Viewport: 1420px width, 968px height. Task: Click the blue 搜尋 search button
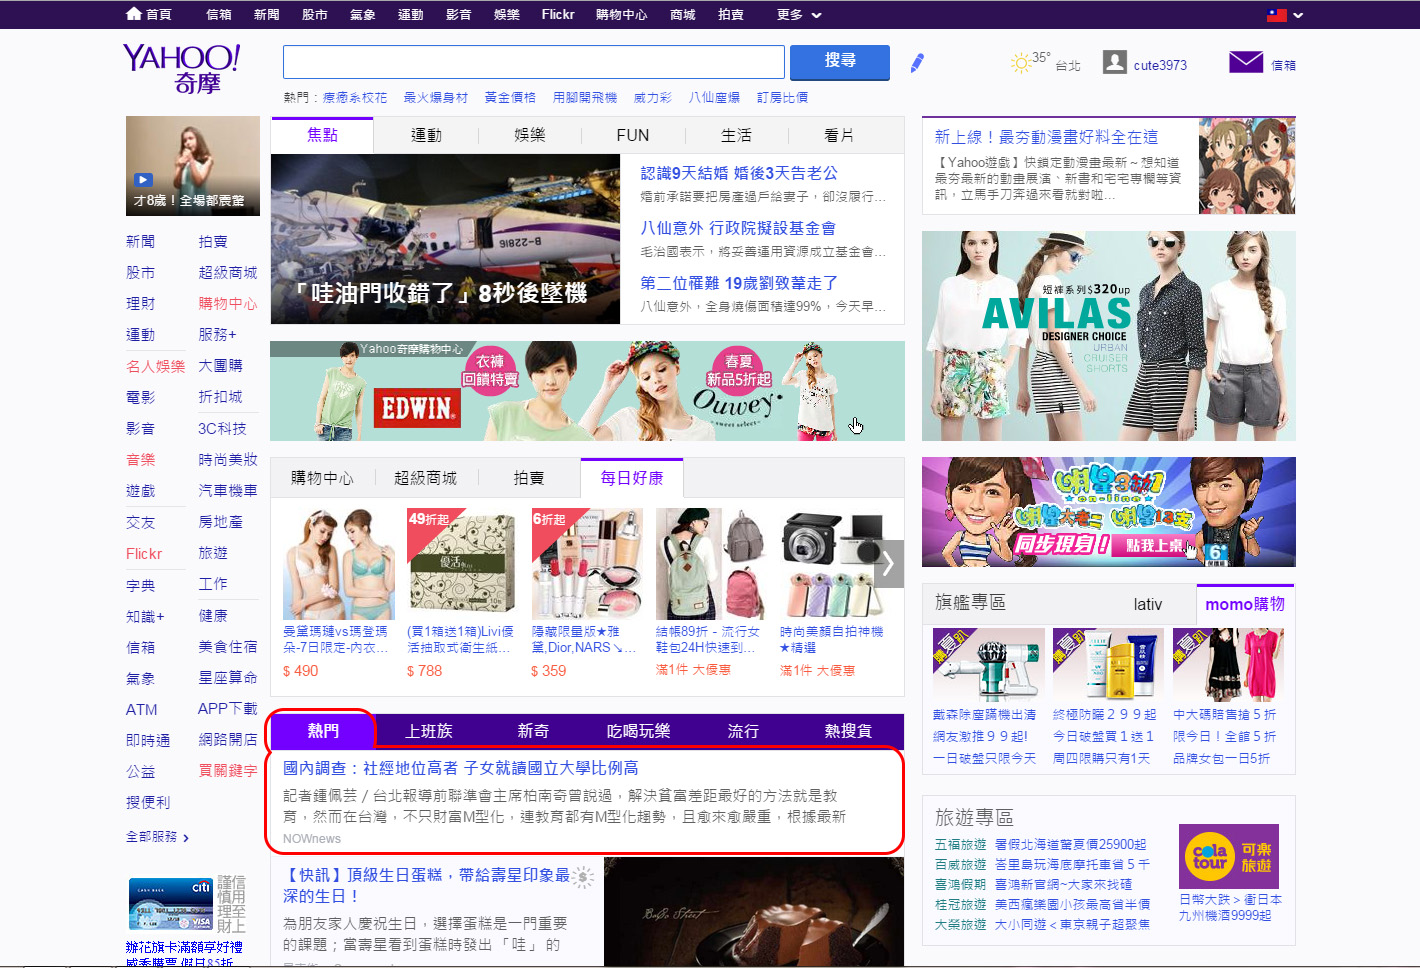(839, 62)
